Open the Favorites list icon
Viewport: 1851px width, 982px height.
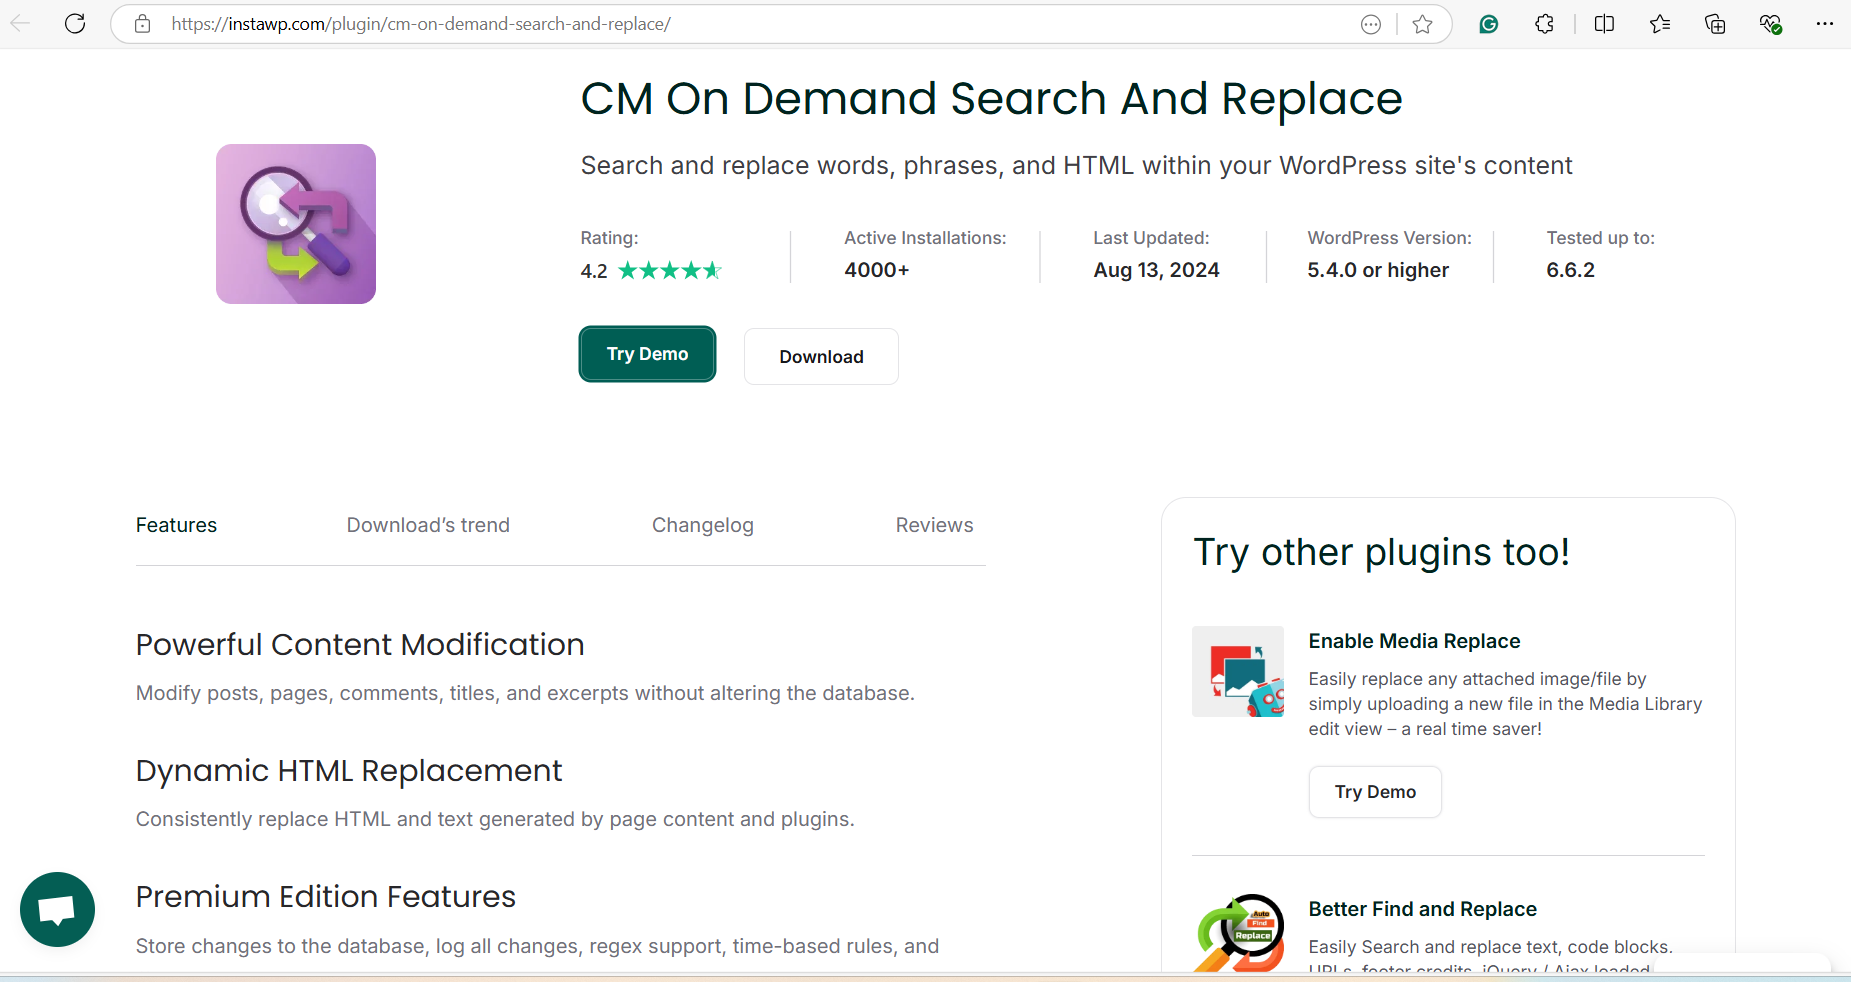1660,24
